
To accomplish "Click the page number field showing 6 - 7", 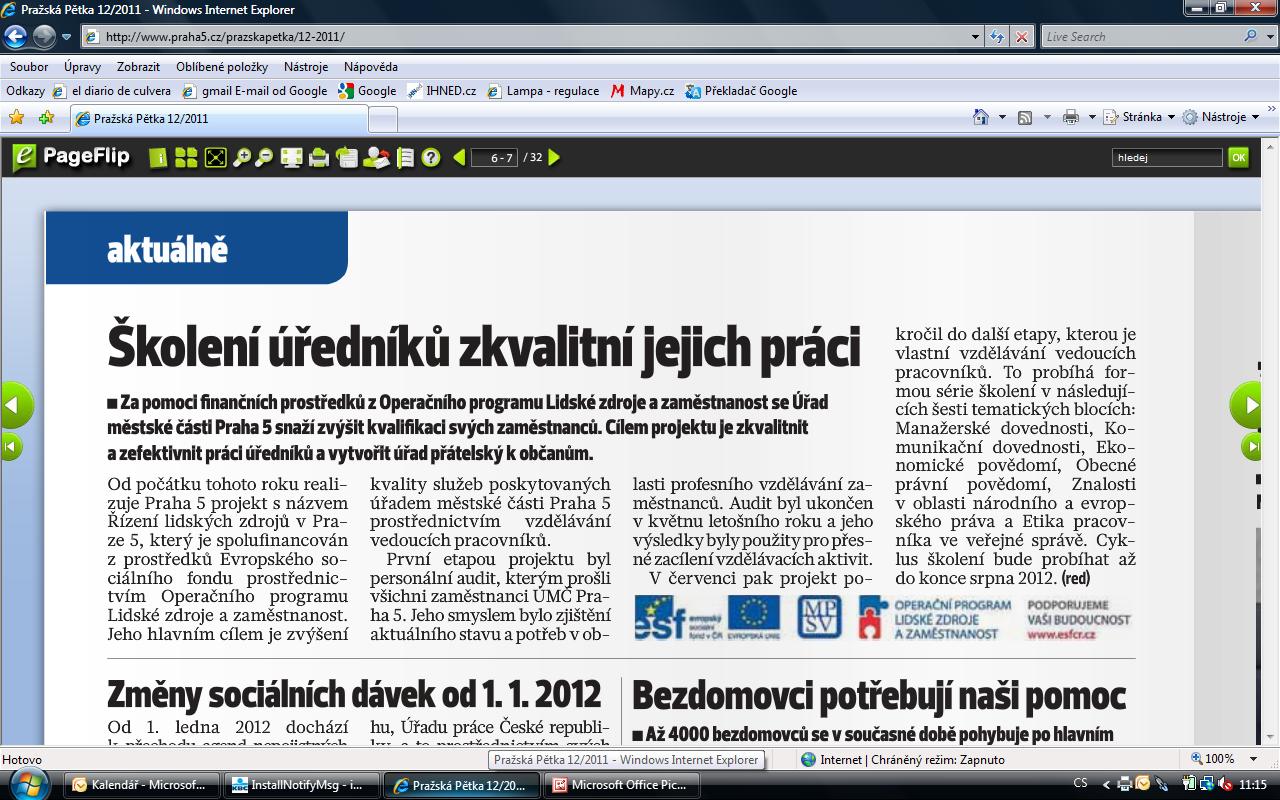I will [x=494, y=157].
